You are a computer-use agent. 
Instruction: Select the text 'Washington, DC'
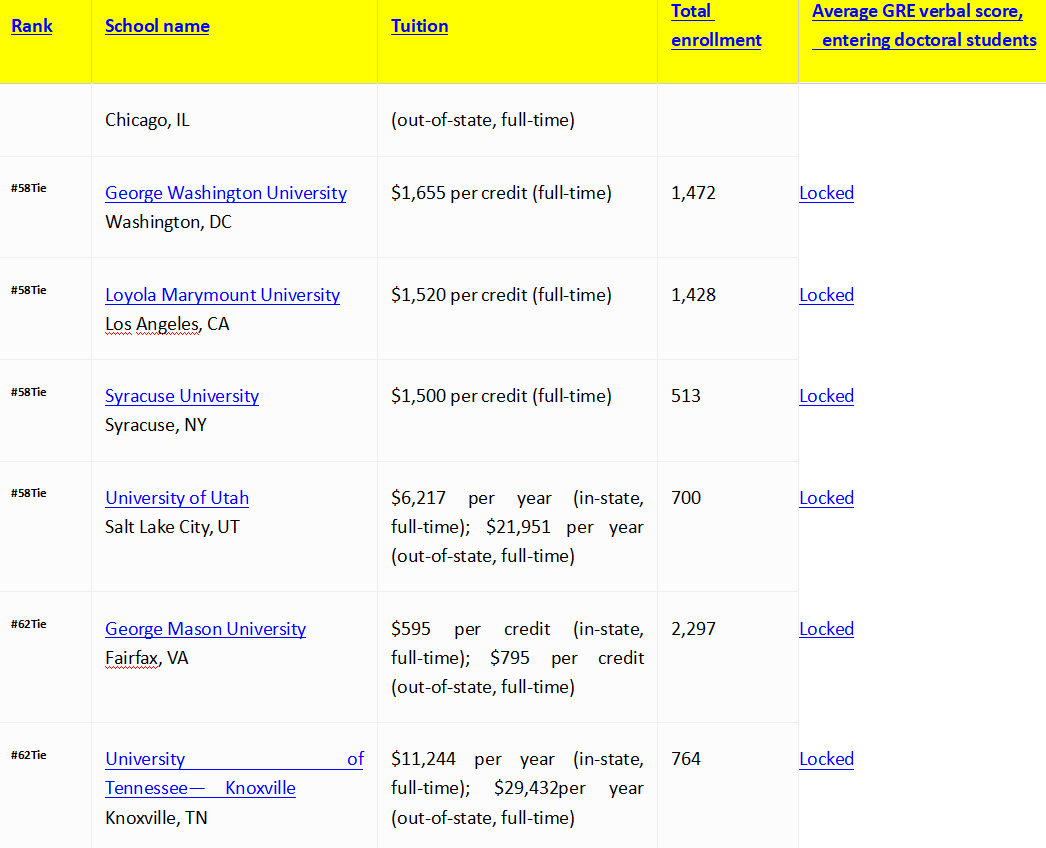coord(168,222)
